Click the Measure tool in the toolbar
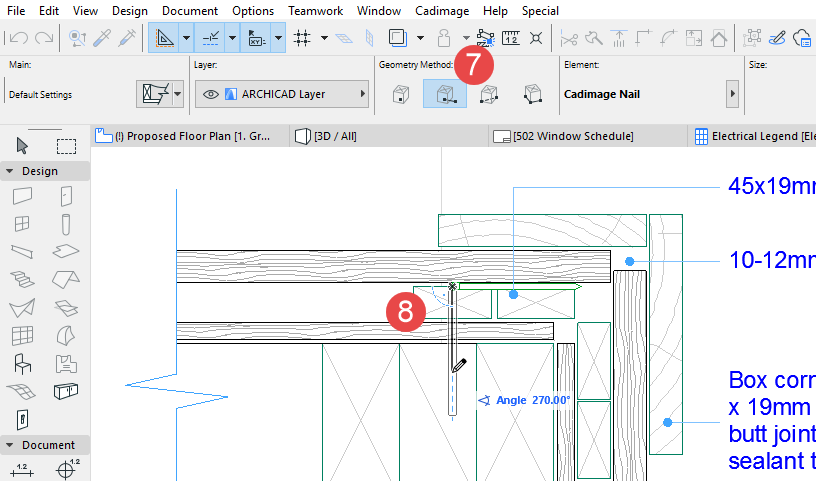The width and height of the screenshot is (816, 481). pyautogui.click(x=511, y=39)
